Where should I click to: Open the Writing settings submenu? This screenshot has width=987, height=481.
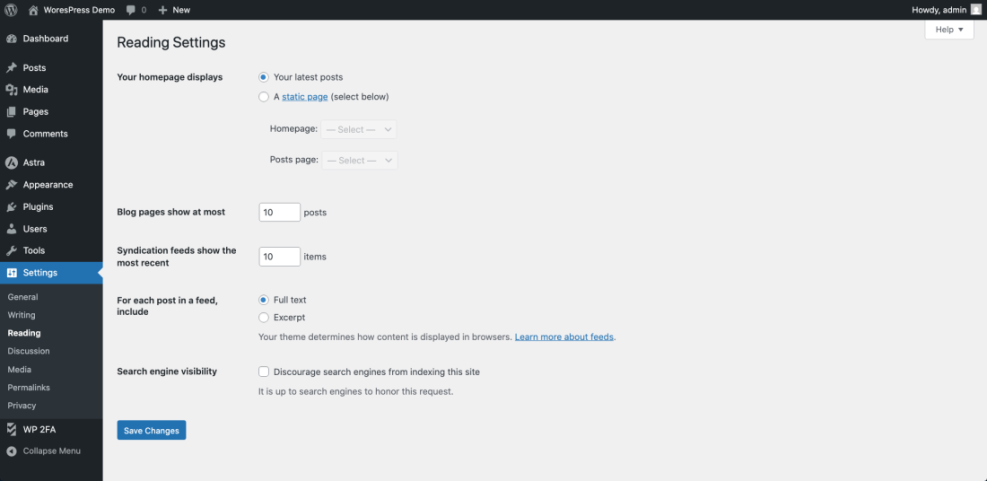pos(21,315)
